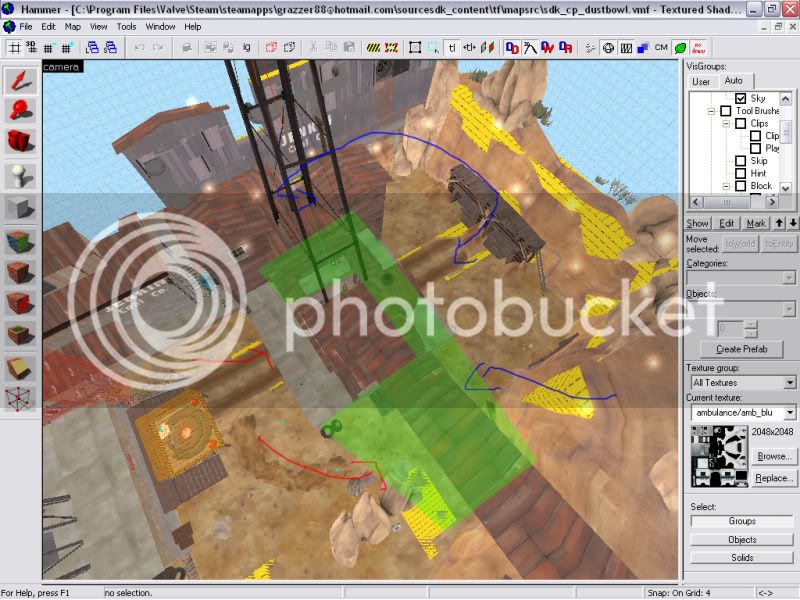The width and height of the screenshot is (800, 600).
Task: Switch to the Auto VisGroups tab
Action: pyautogui.click(x=733, y=81)
